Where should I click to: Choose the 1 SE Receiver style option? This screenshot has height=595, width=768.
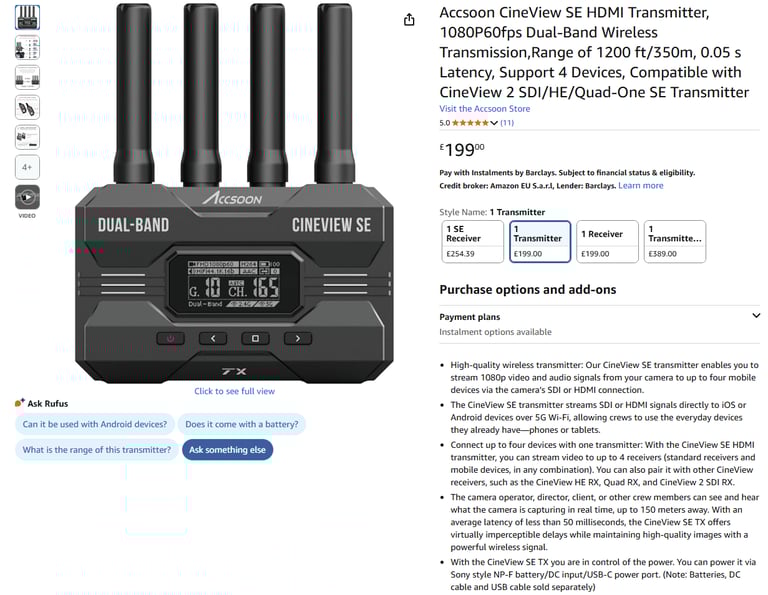(x=472, y=241)
